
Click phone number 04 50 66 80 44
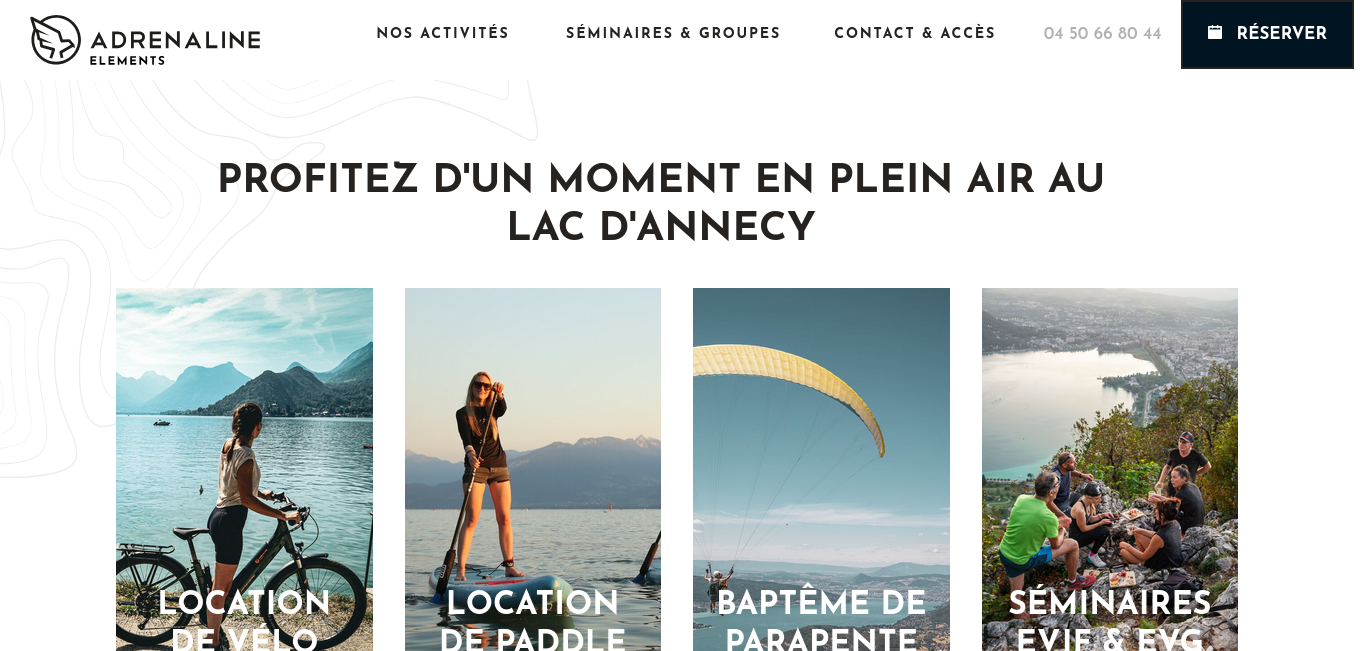[1102, 34]
